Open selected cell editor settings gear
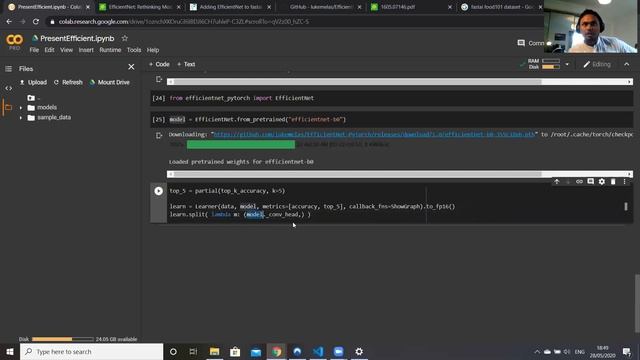The height and width of the screenshot is (360, 640). tap(602, 182)
